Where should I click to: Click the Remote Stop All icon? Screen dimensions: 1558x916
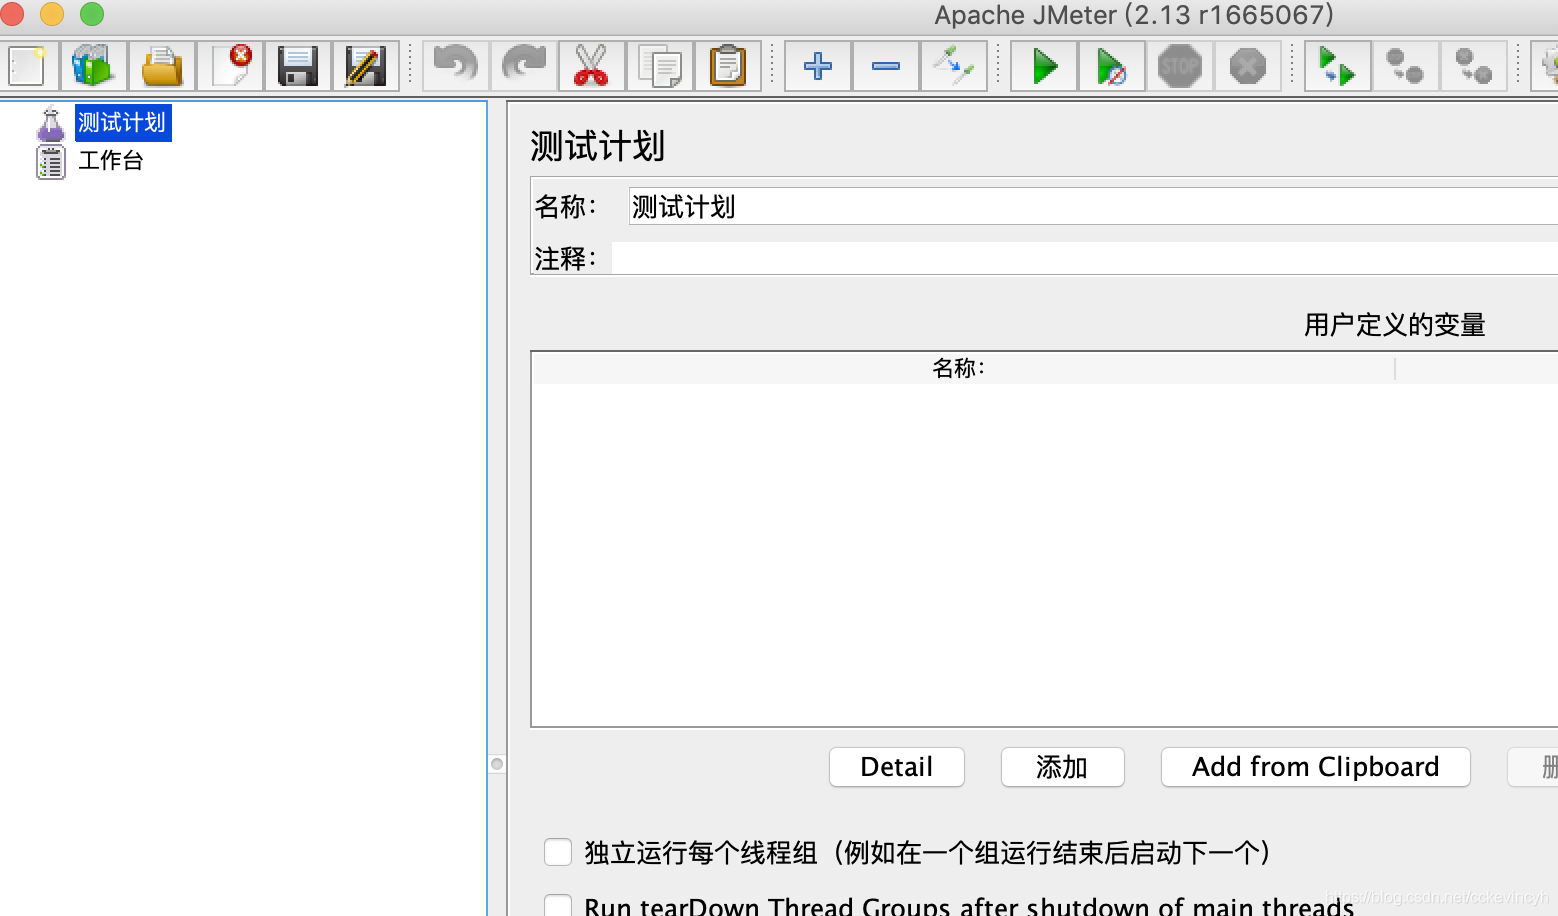[1406, 67]
